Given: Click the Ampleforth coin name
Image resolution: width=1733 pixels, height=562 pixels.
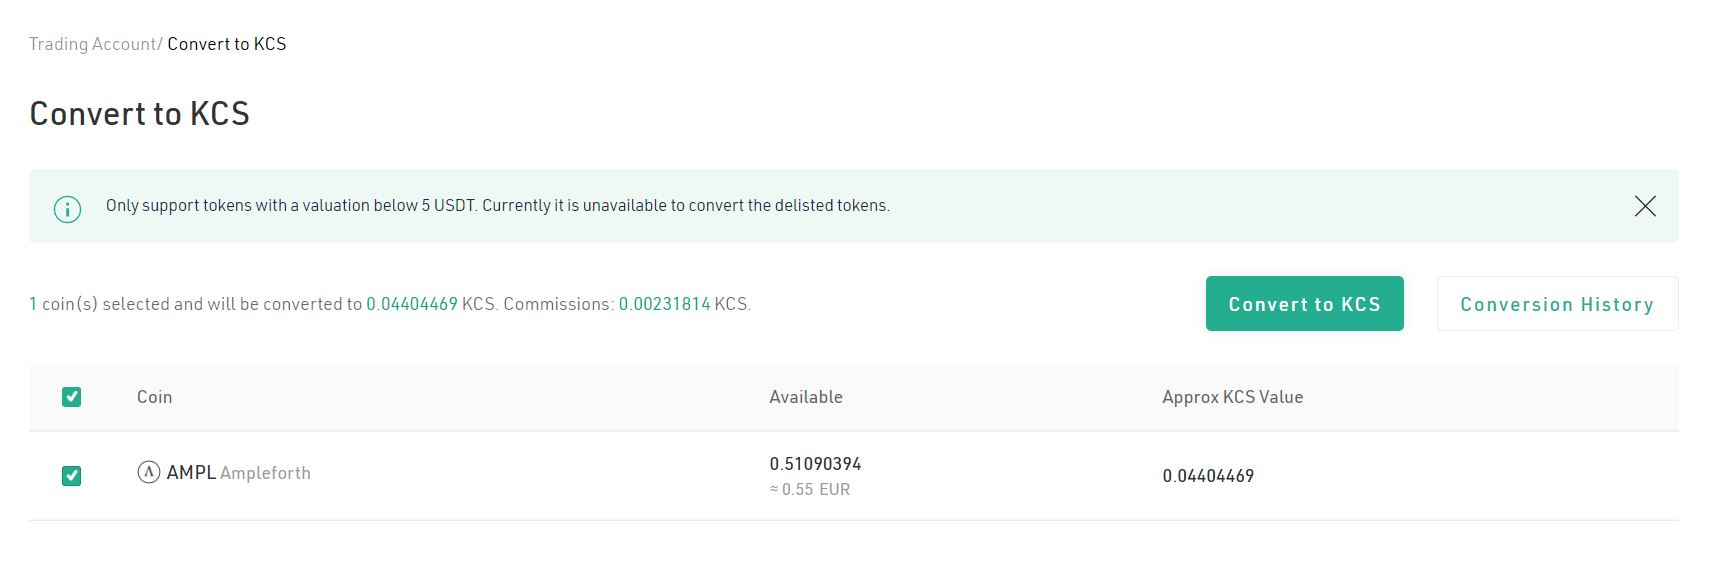Looking at the screenshot, I should 265,473.
